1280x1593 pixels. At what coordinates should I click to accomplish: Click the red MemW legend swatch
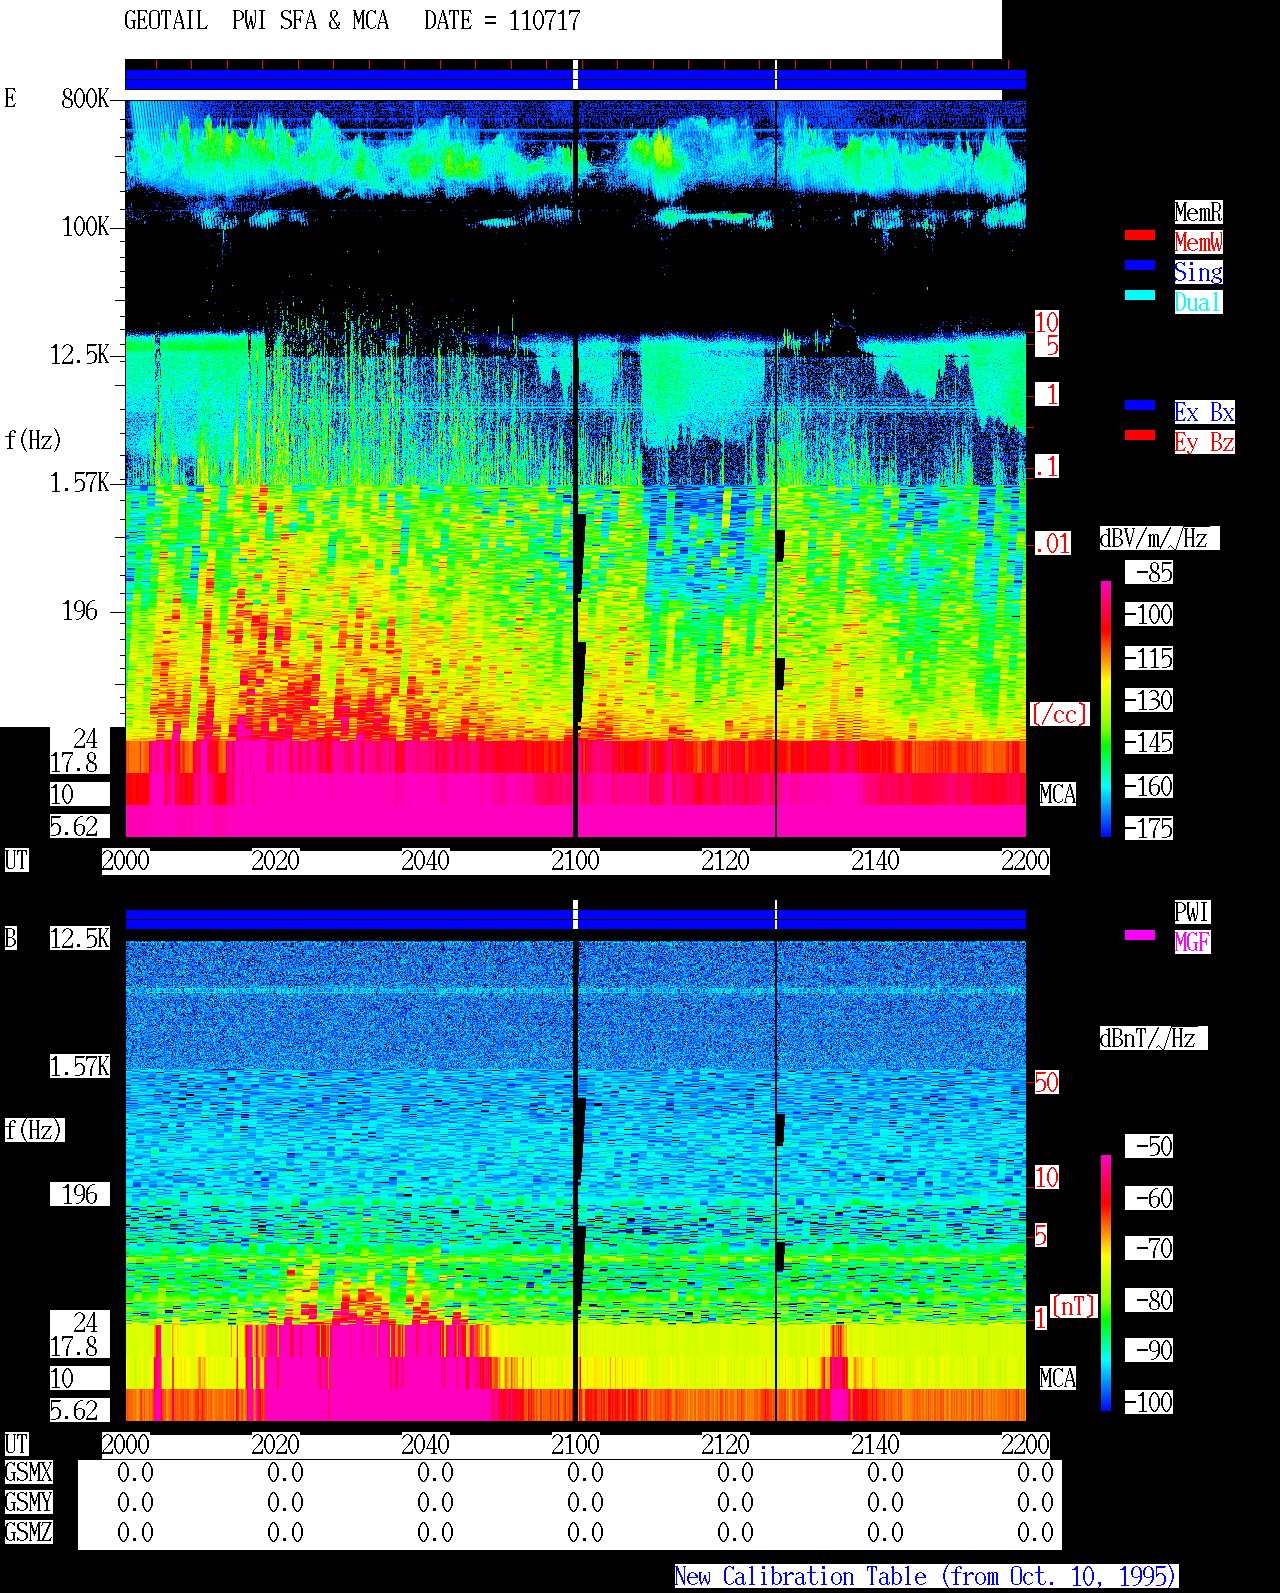point(1140,235)
